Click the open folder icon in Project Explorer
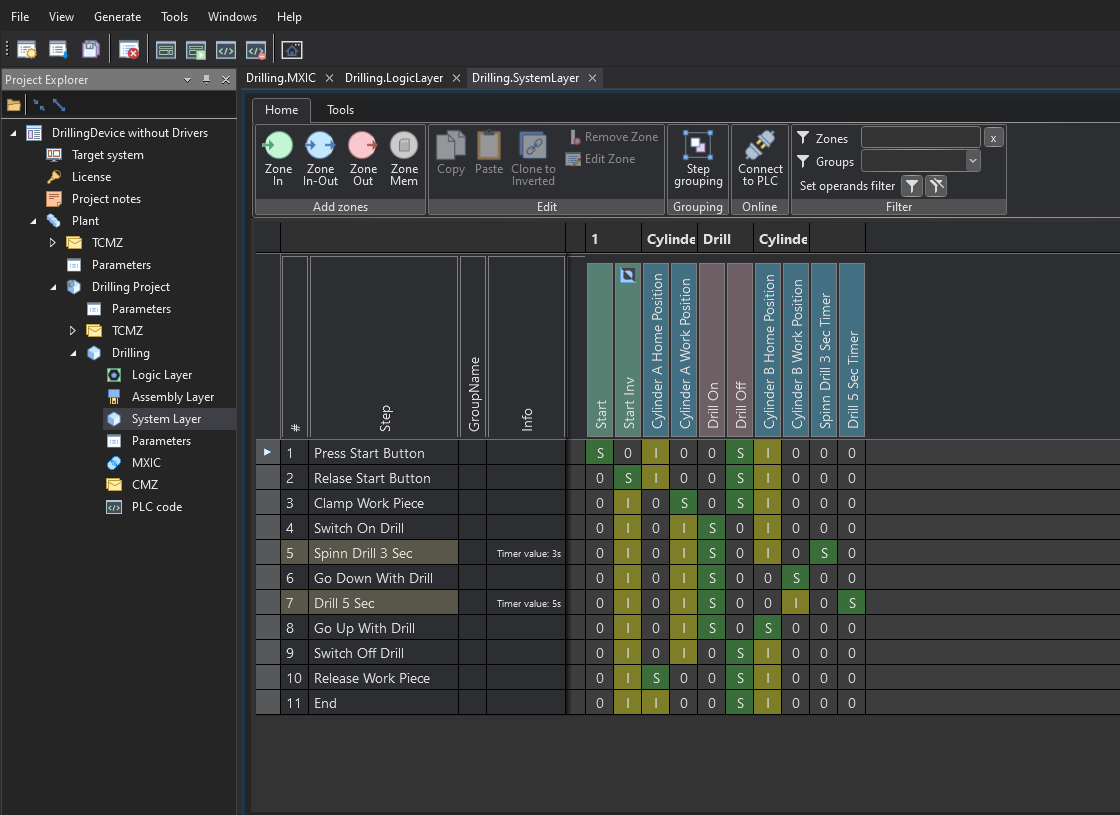Viewport: 1120px width, 815px height. tap(14, 106)
